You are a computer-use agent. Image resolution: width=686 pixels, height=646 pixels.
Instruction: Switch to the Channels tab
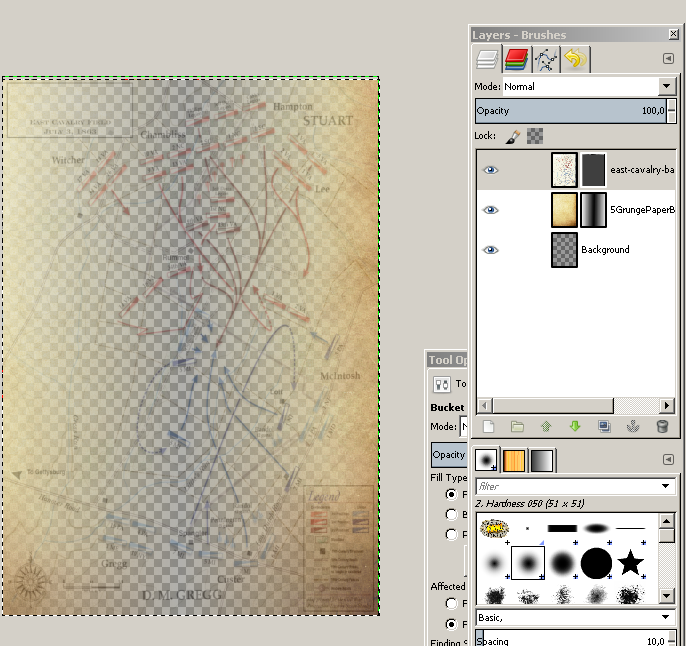click(517, 60)
